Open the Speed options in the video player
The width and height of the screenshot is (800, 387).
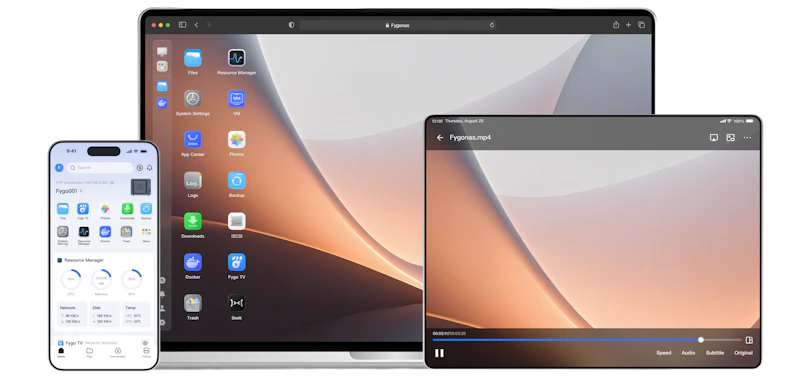(x=664, y=353)
